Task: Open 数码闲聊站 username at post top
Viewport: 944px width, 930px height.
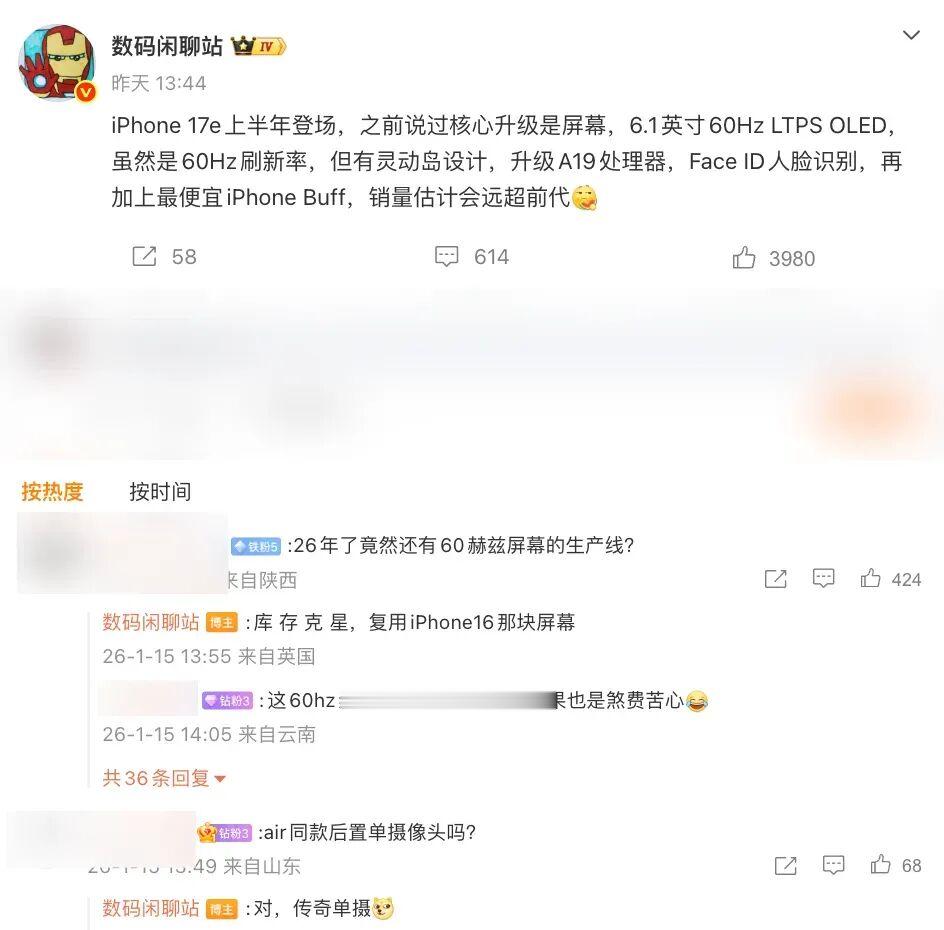Action: click(x=167, y=46)
